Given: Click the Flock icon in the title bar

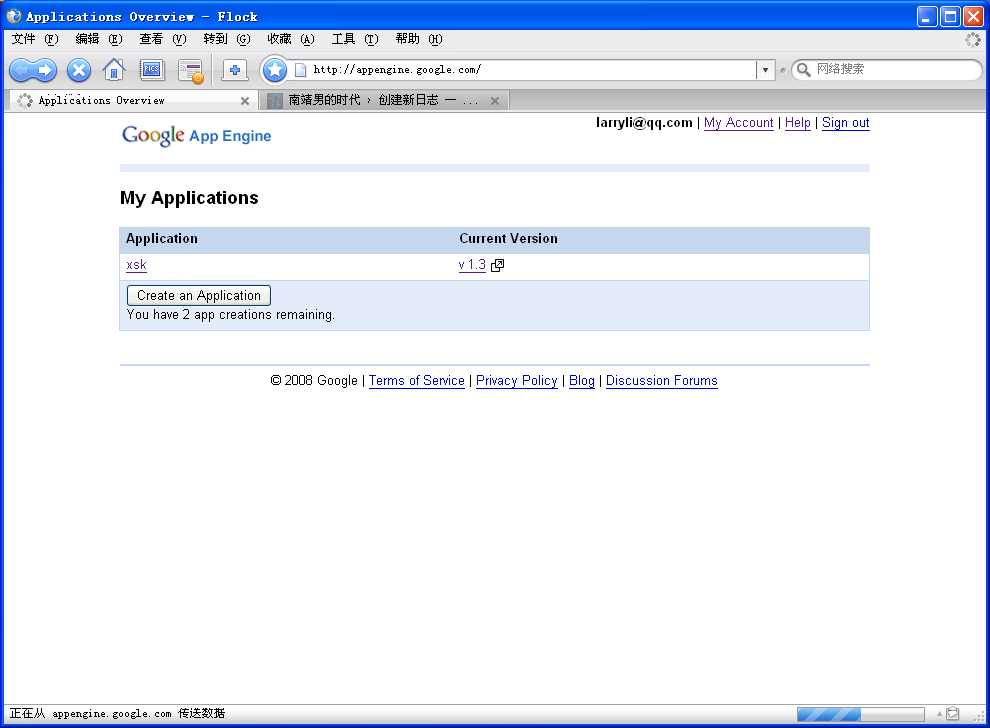Looking at the screenshot, I should coord(14,16).
